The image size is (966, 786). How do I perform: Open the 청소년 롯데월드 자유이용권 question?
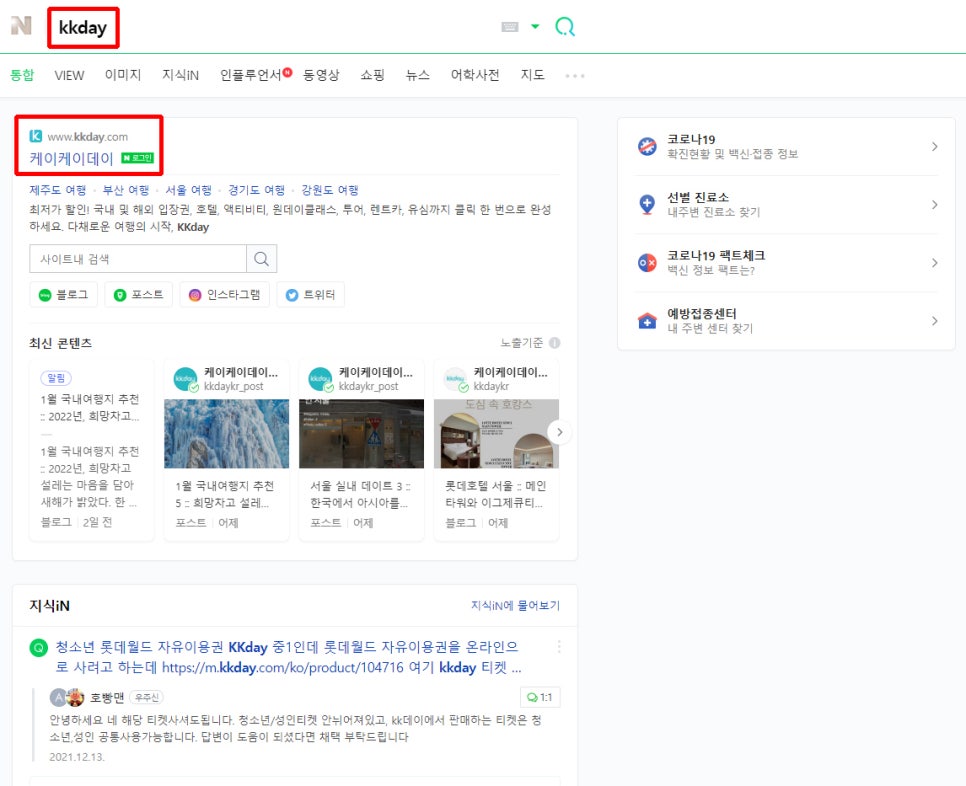[x=288, y=657]
